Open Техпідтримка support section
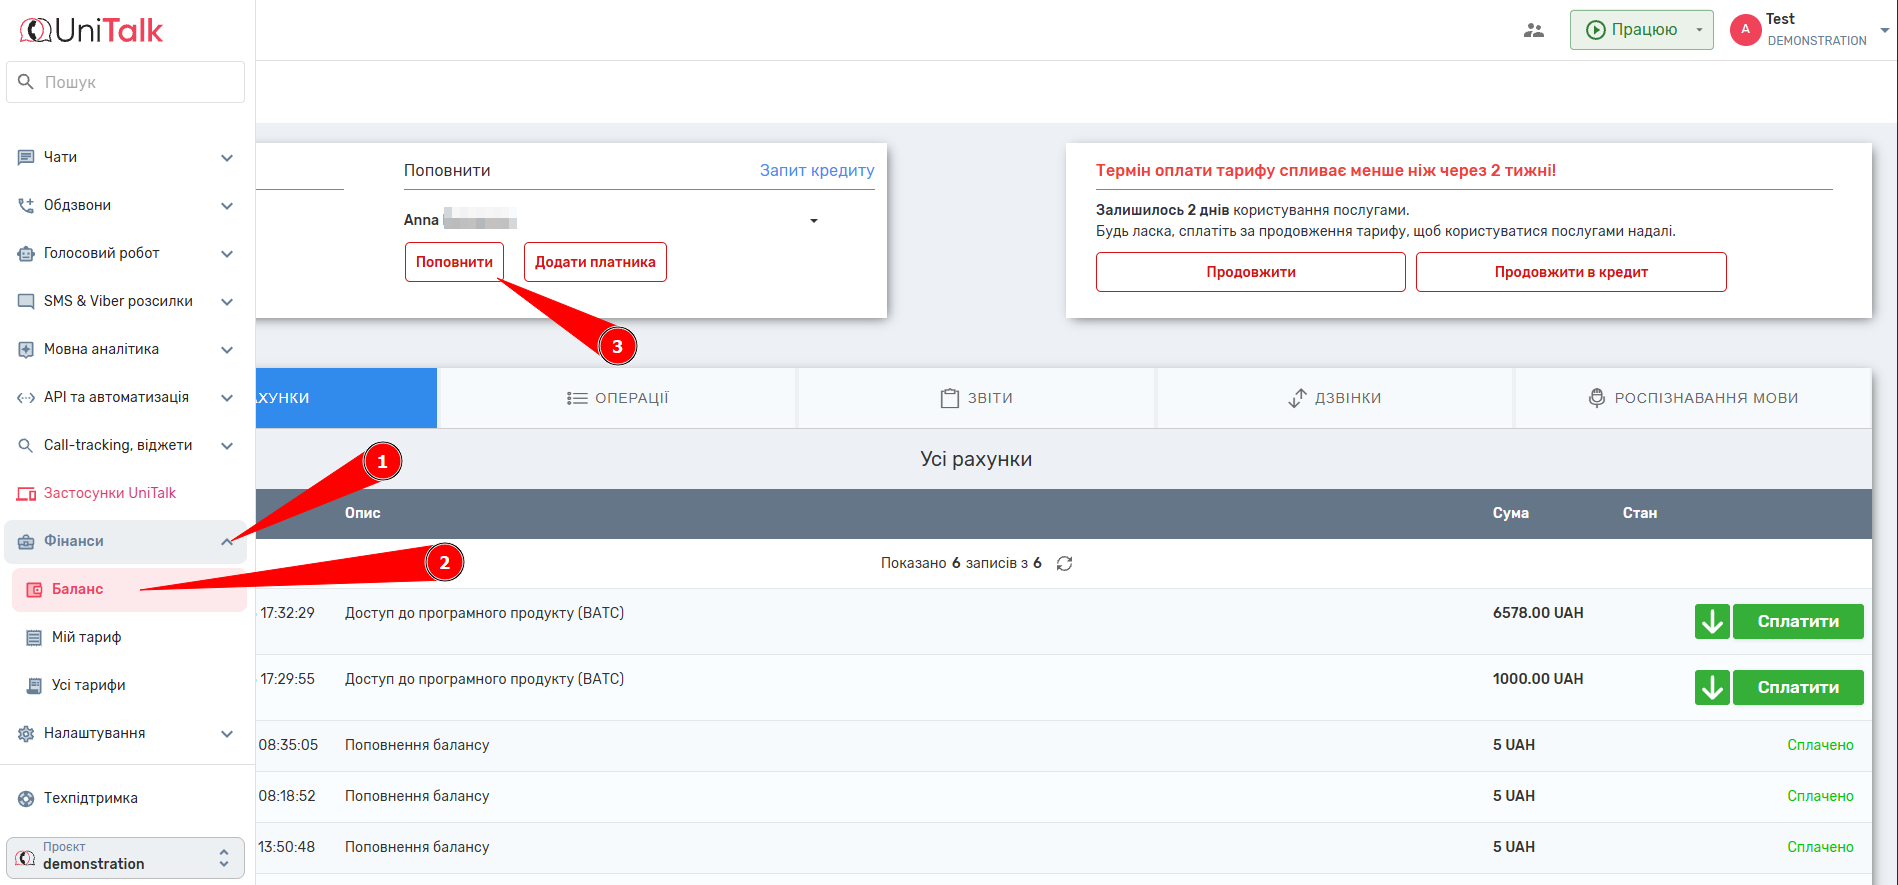 point(90,798)
